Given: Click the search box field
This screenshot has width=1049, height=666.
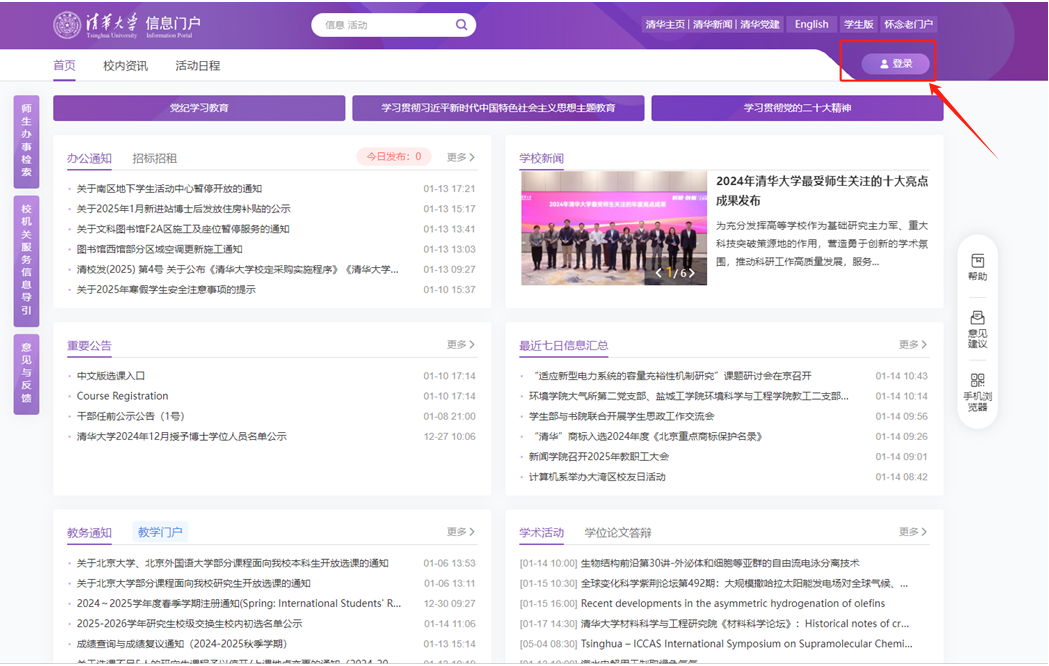Looking at the screenshot, I should tap(393, 25).
